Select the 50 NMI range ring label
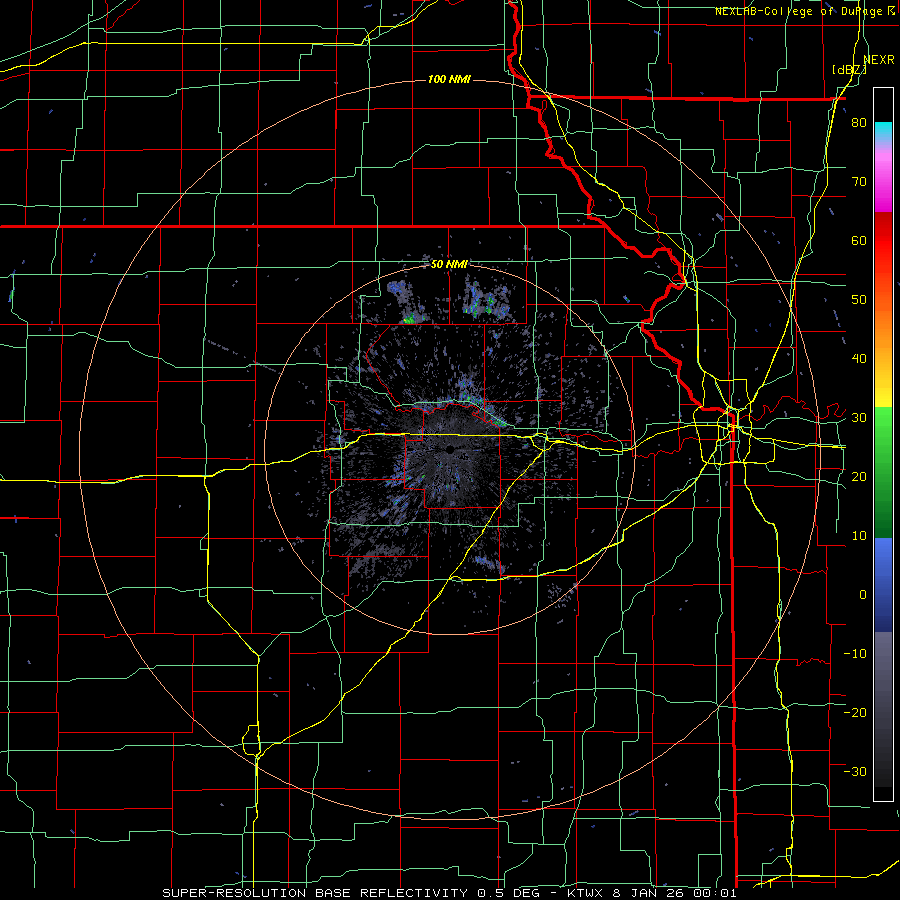900x900 pixels. click(x=449, y=265)
